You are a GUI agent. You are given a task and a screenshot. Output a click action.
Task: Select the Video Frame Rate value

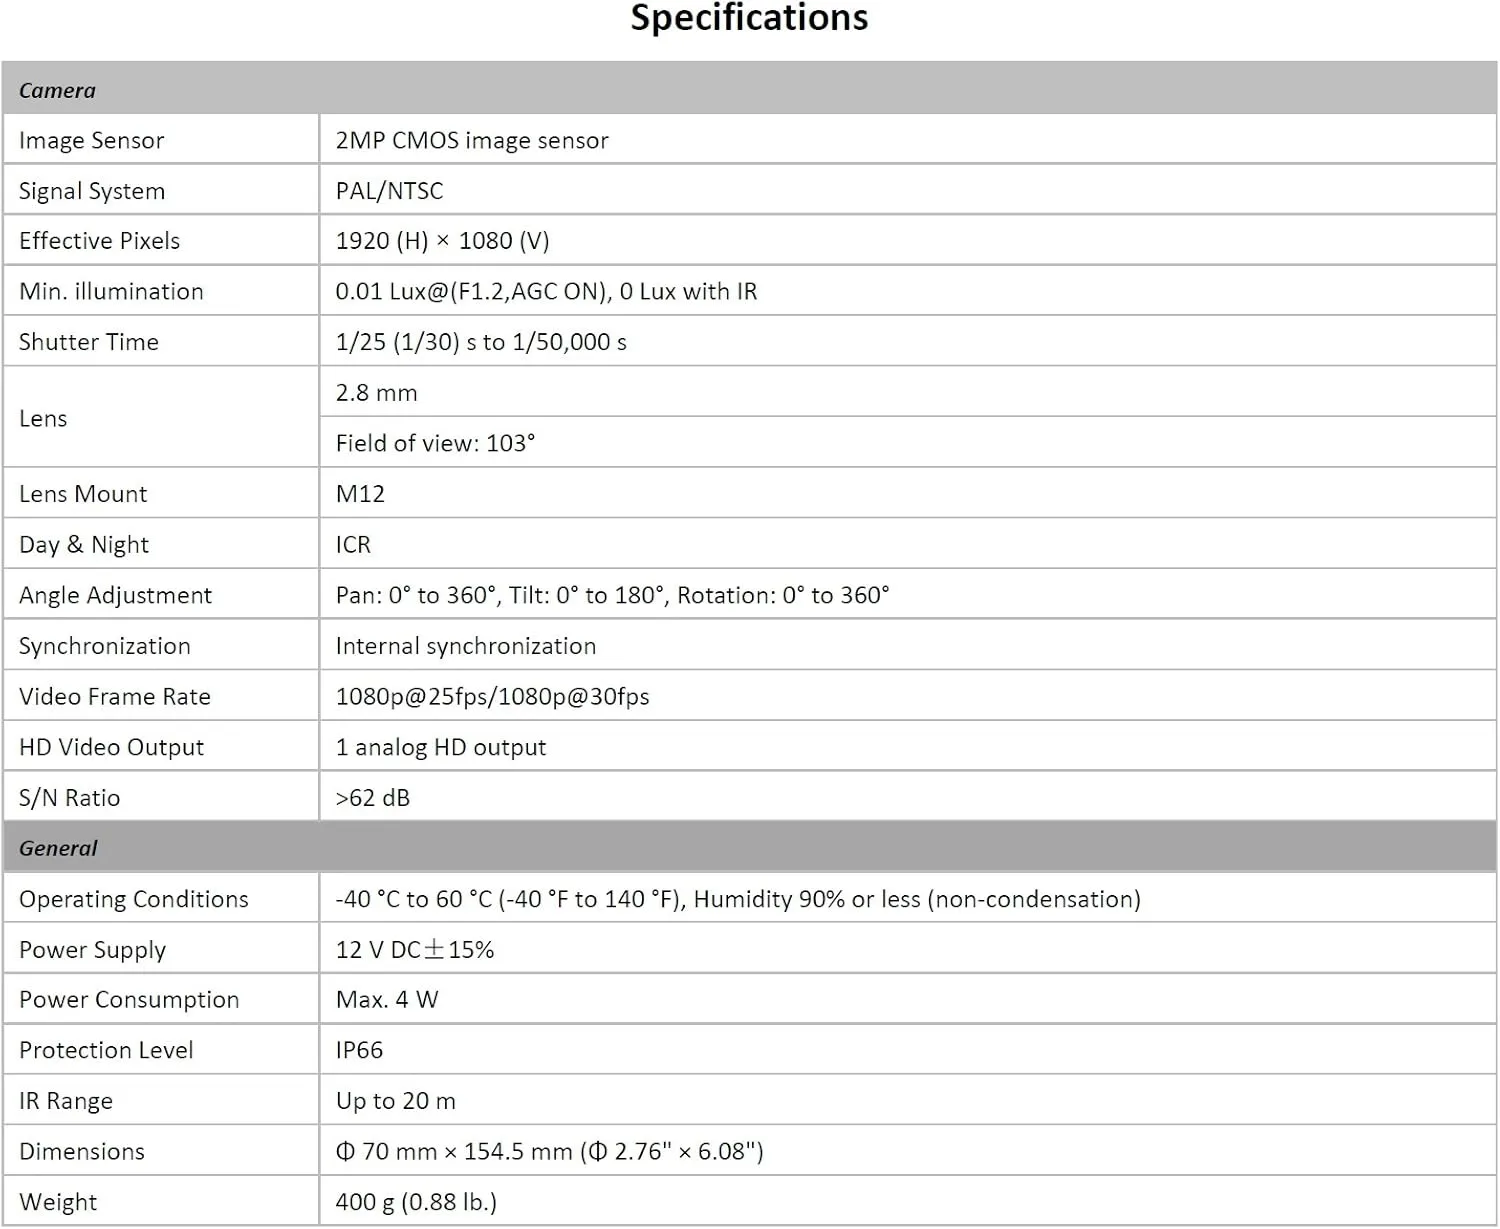(492, 696)
